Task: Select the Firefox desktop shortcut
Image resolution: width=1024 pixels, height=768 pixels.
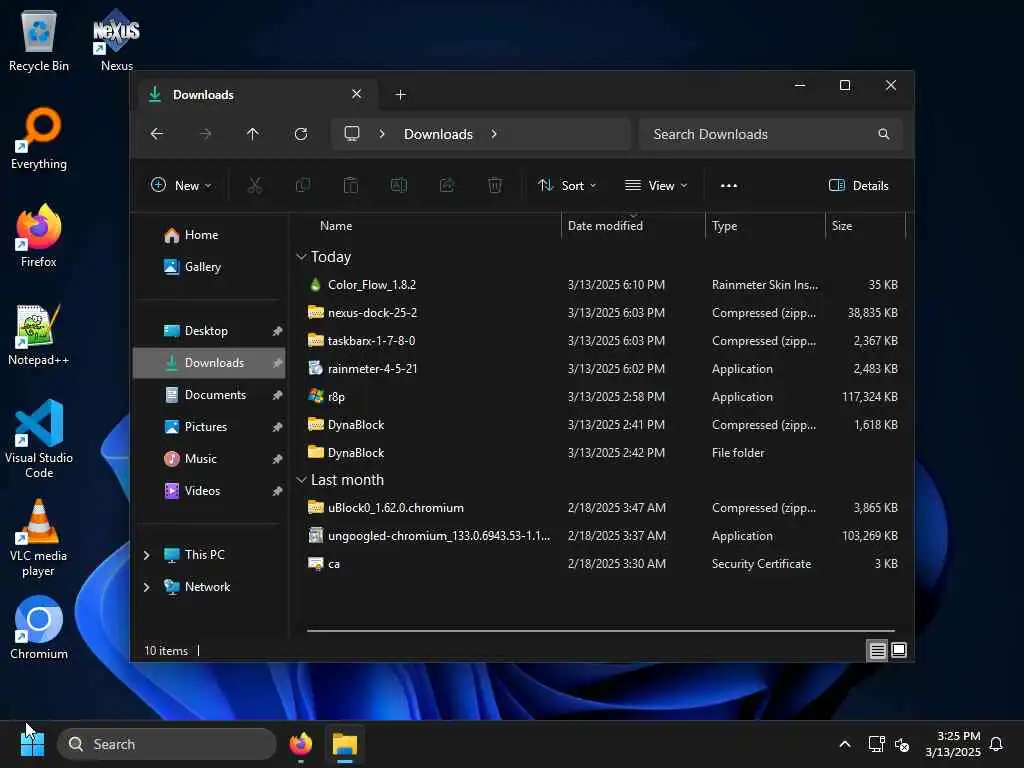Action: [x=39, y=236]
